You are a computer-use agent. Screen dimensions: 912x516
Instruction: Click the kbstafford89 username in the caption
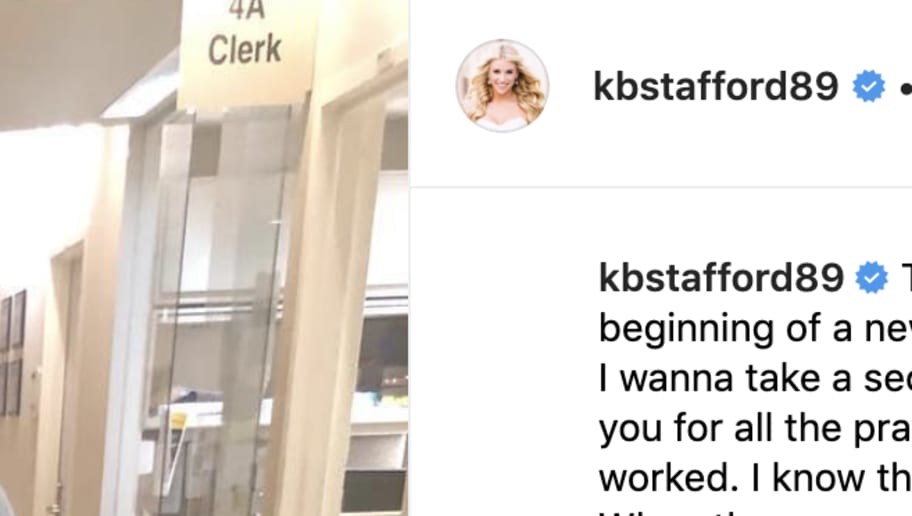click(x=721, y=277)
